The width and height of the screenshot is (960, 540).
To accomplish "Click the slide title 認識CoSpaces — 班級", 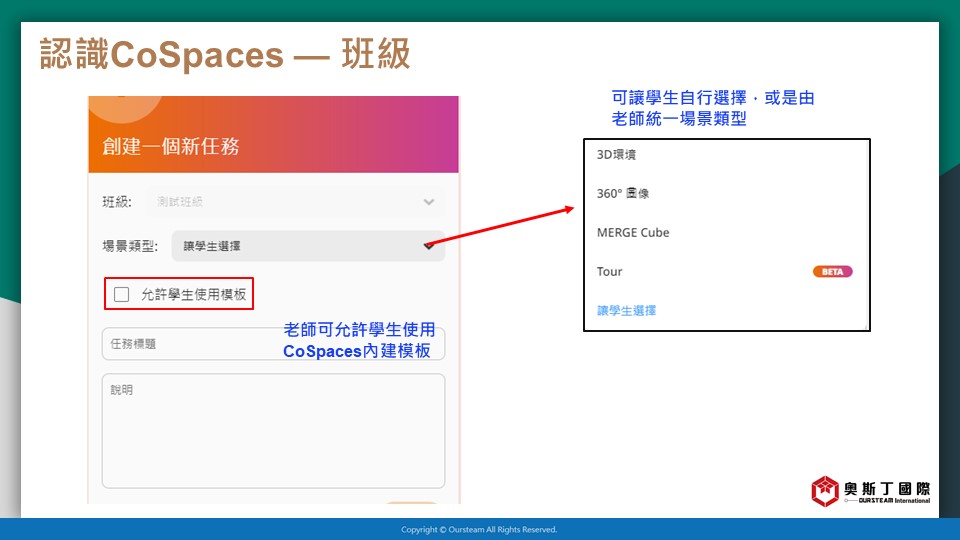I will pos(225,54).
